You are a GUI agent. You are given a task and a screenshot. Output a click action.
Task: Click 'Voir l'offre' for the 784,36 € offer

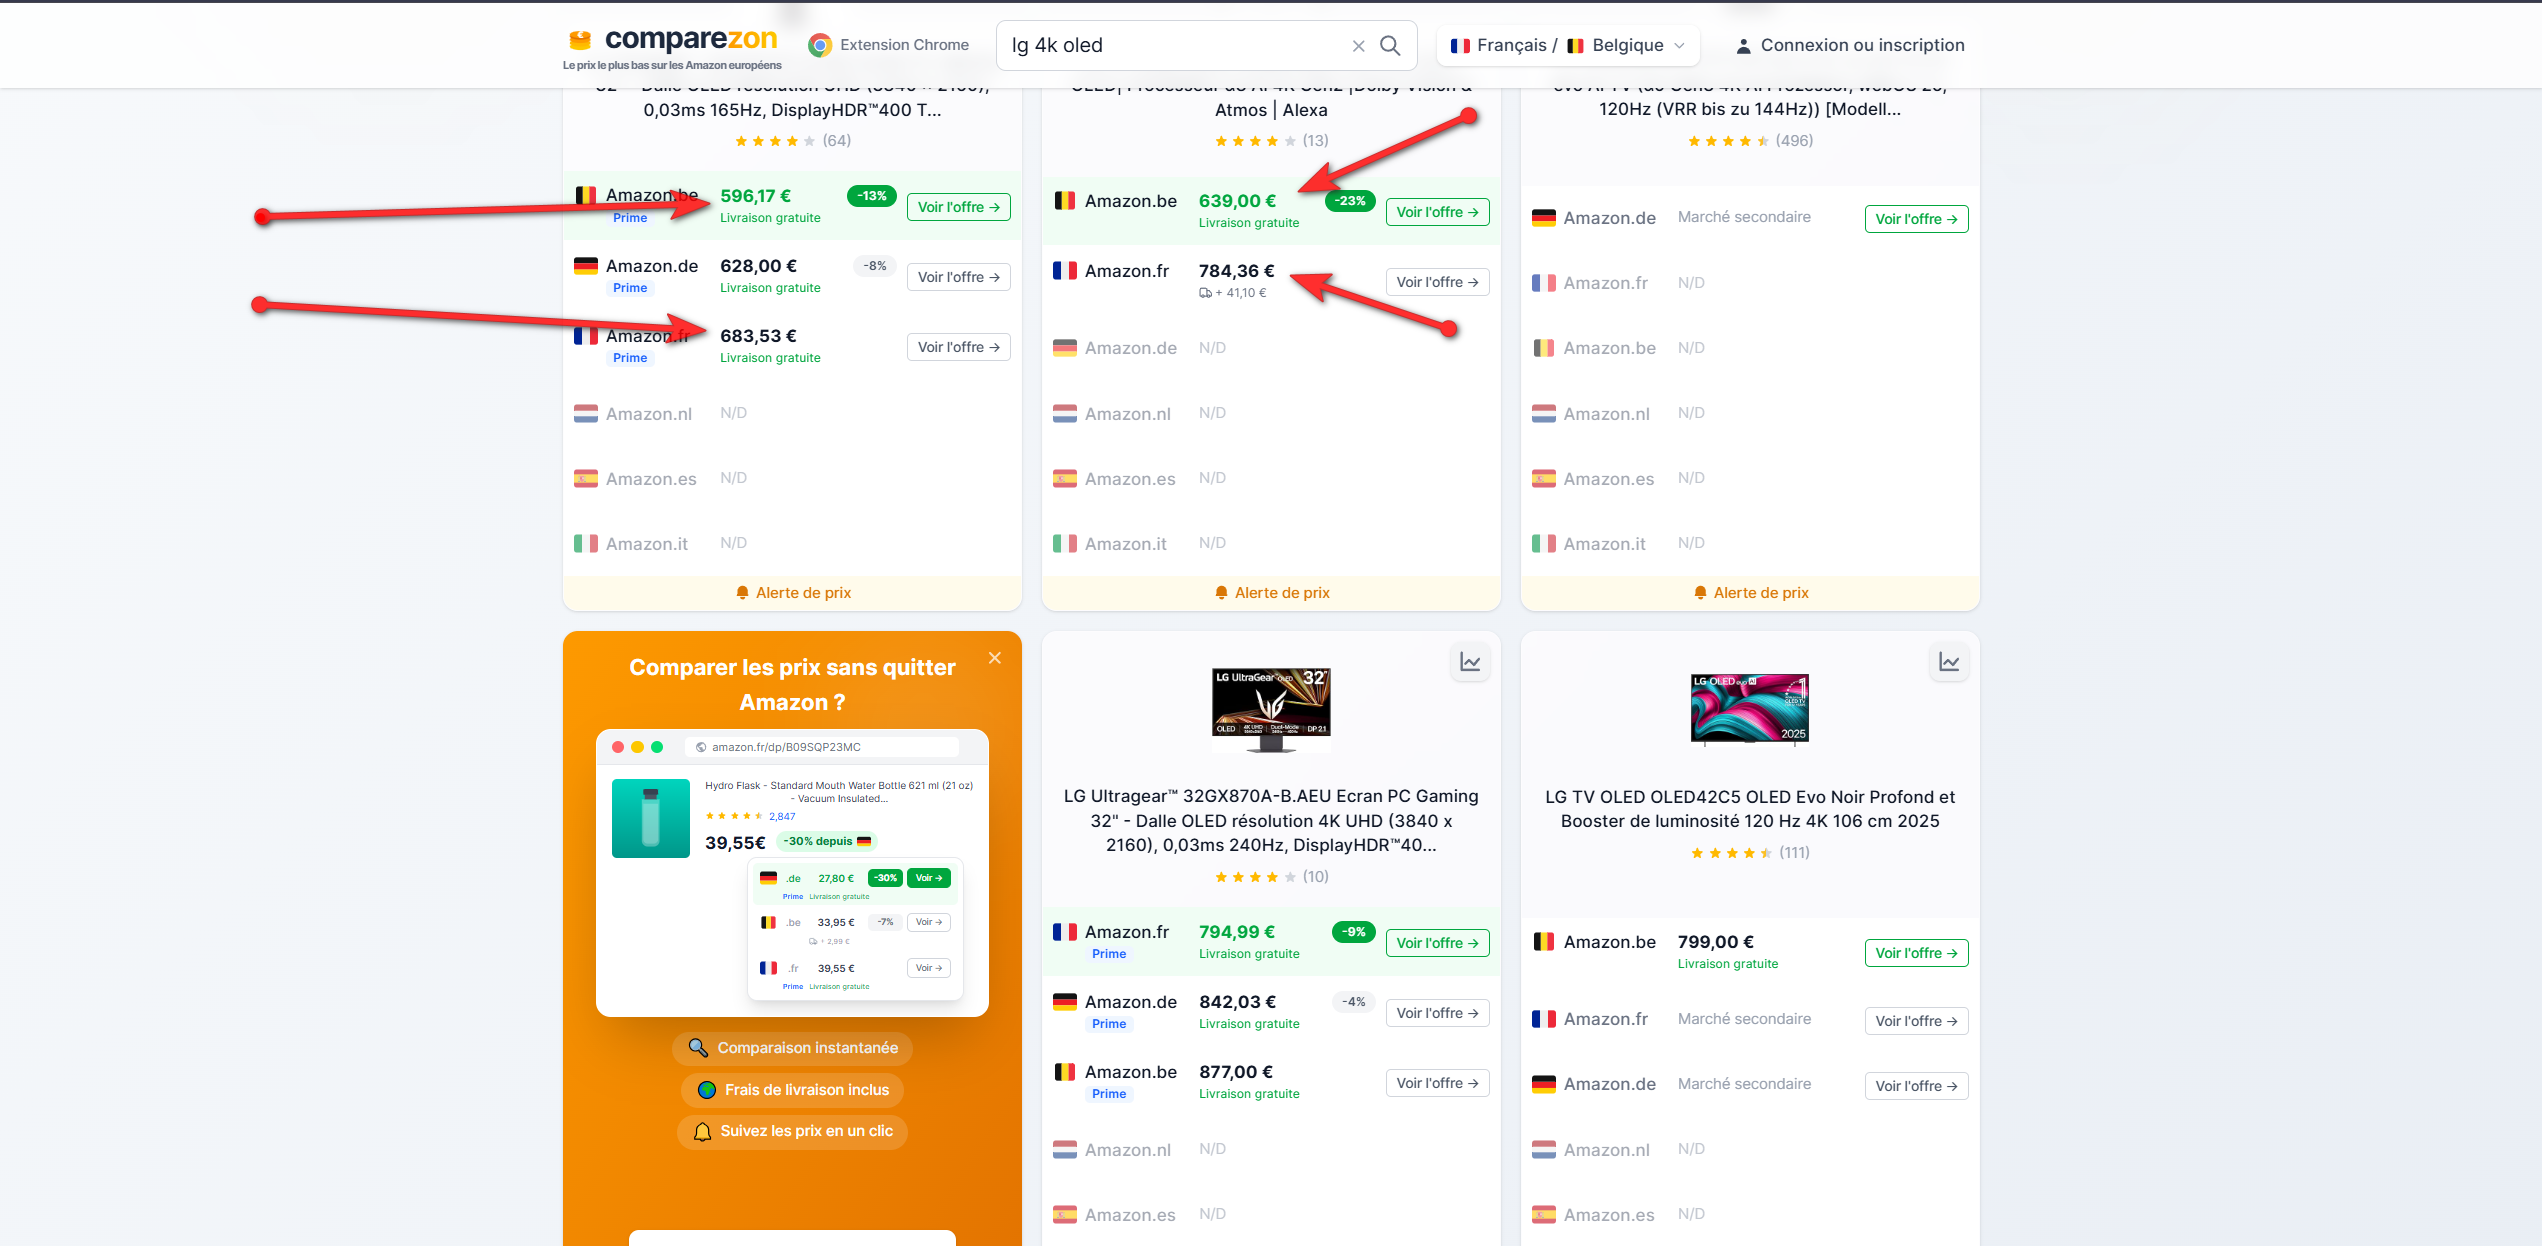coord(1437,282)
